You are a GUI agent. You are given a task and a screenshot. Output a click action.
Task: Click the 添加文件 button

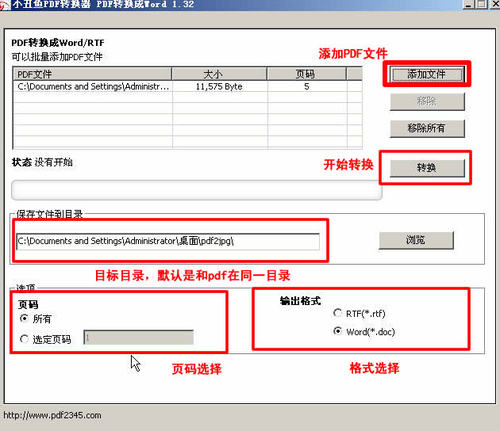pyautogui.click(x=427, y=74)
